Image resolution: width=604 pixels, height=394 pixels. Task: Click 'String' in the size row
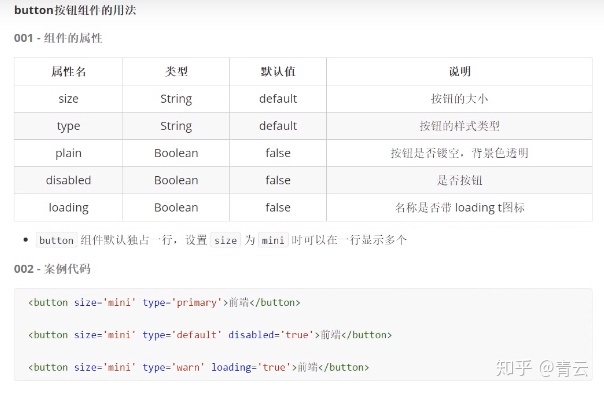(x=176, y=99)
